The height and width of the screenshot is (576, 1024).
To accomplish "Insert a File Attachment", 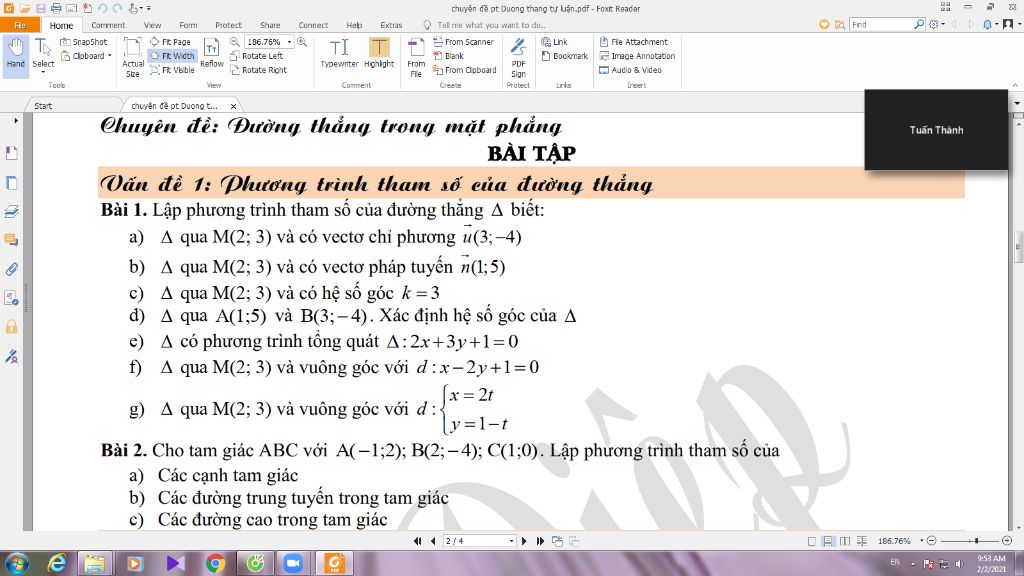I will [633, 42].
